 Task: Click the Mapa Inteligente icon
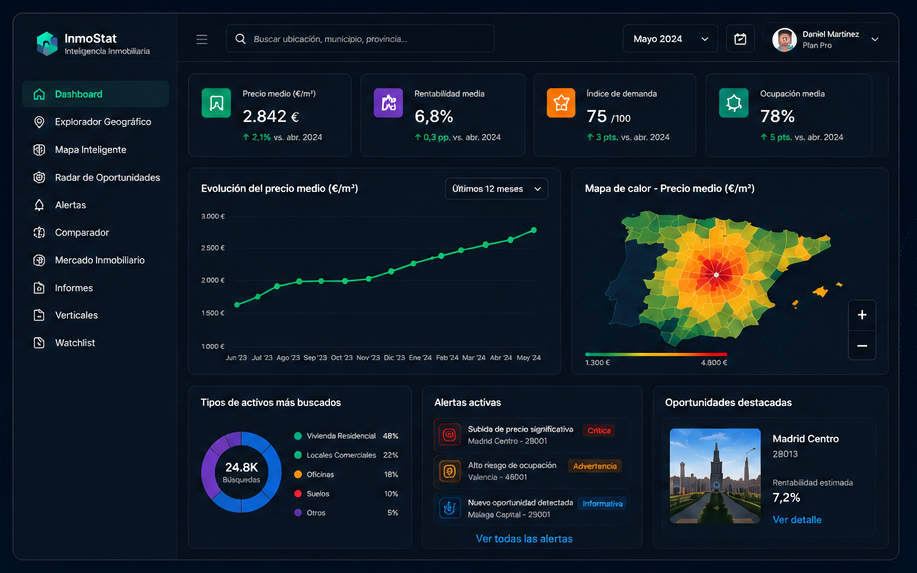point(39,150)
